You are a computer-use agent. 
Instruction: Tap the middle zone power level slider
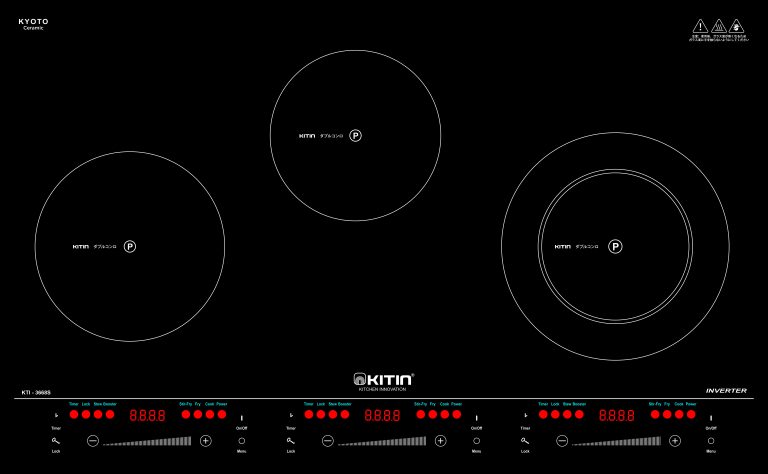coord(382,441)
